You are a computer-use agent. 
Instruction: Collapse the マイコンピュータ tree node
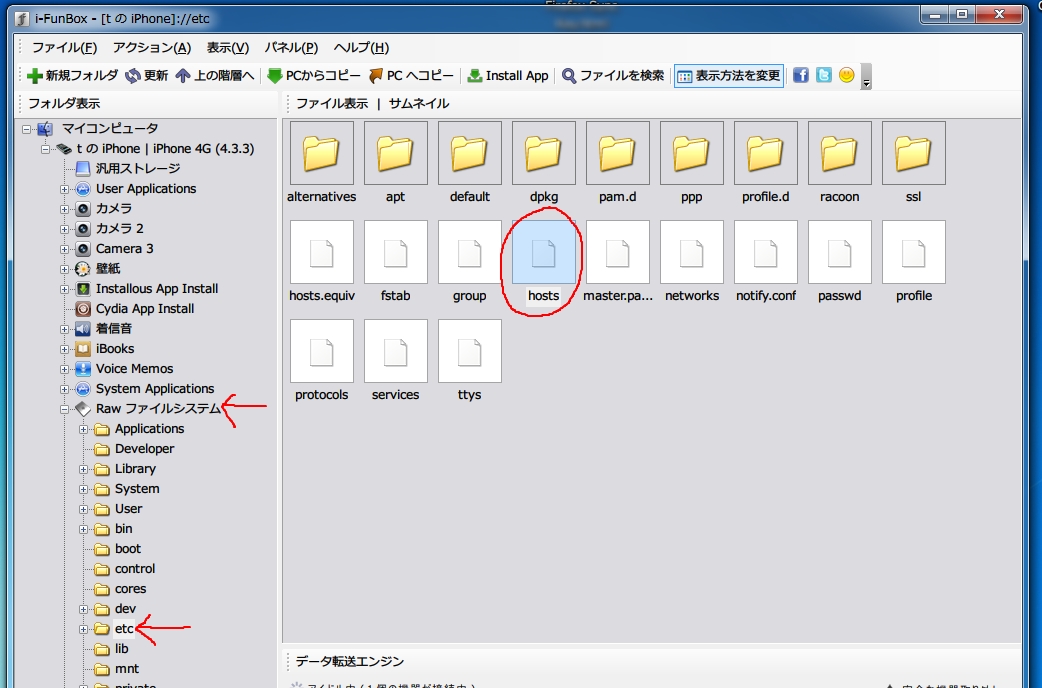point(27,129)
